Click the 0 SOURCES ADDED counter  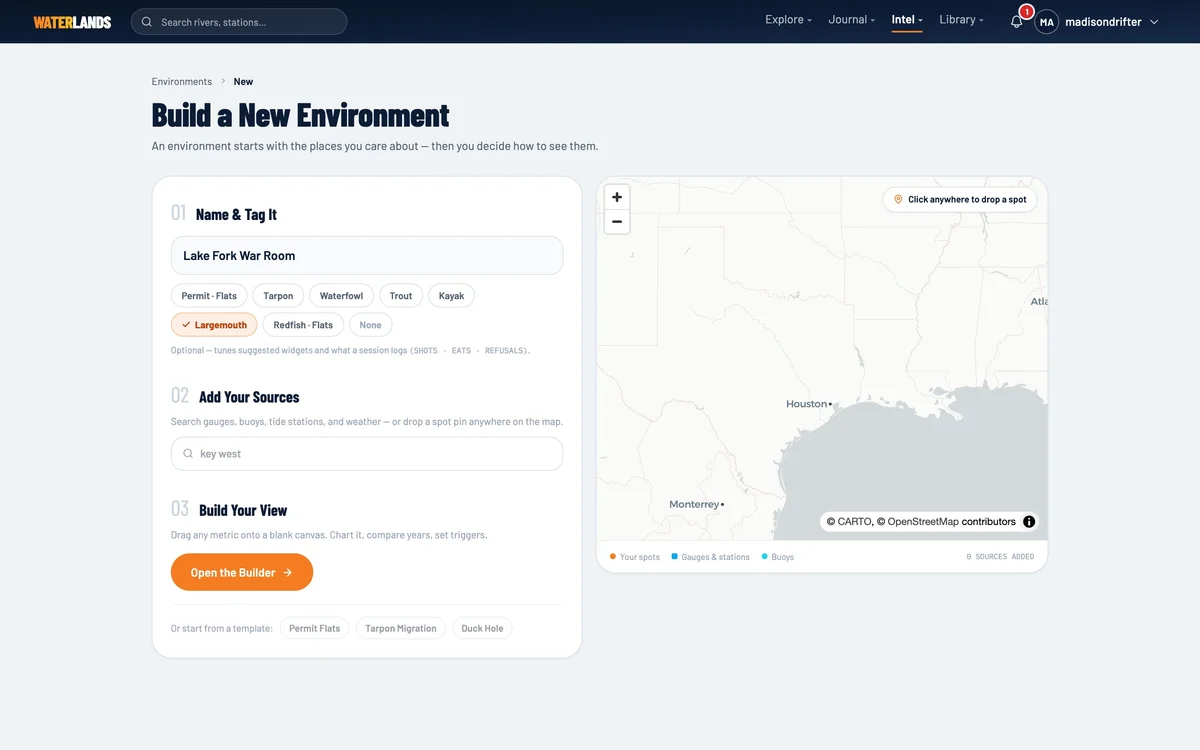click(x=1000, y=557)
